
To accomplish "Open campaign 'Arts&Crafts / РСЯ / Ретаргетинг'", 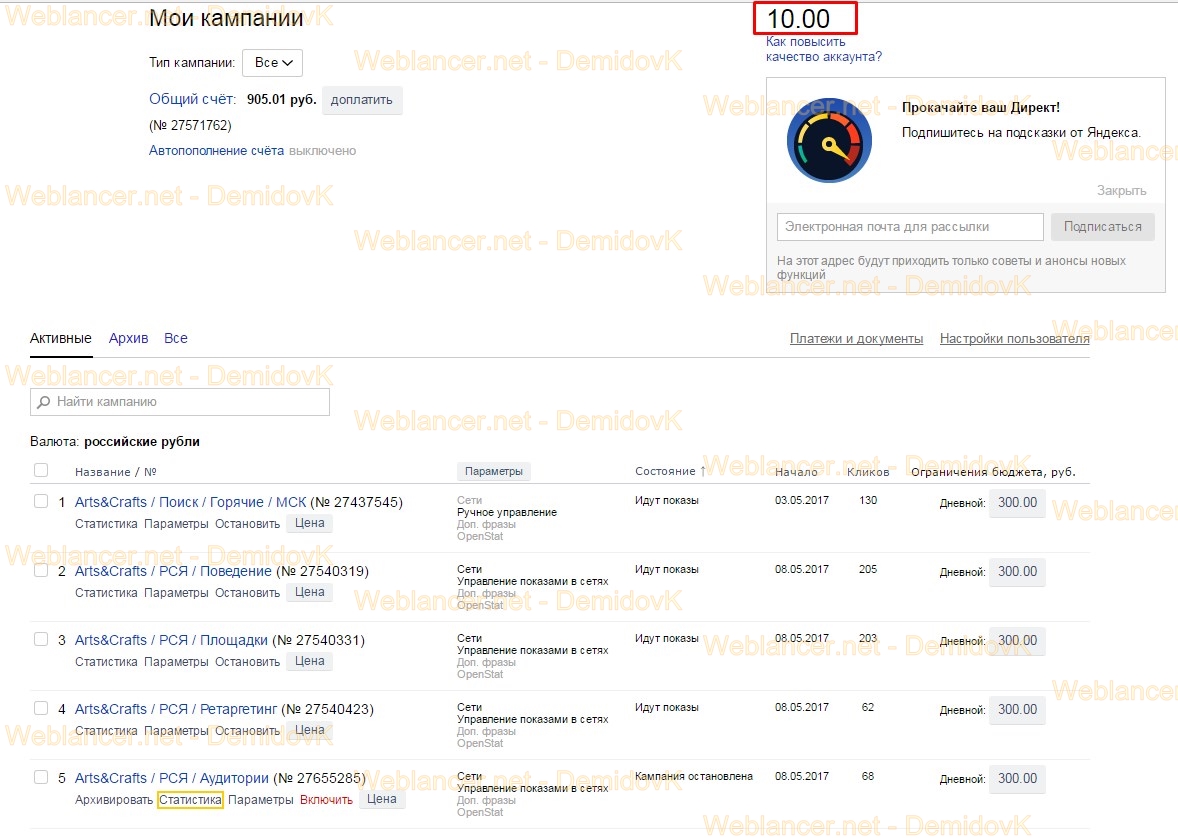I will click(x=176, y=709).
